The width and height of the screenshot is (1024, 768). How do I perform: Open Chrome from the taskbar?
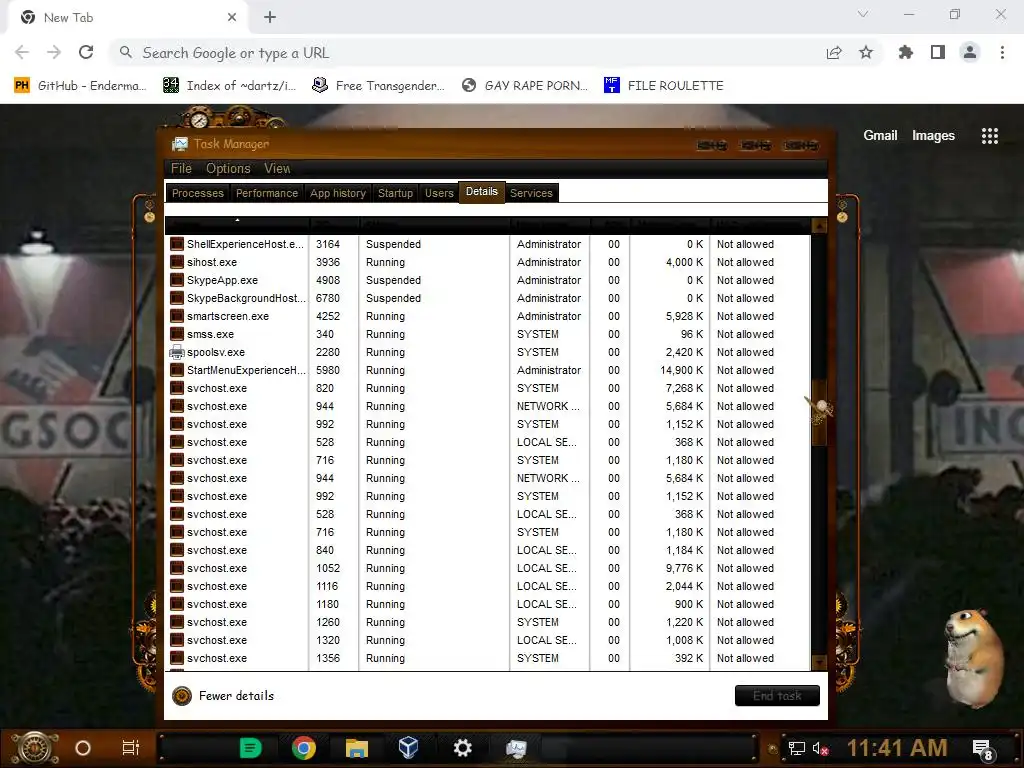pyautogui.click(x=304, y=748)
